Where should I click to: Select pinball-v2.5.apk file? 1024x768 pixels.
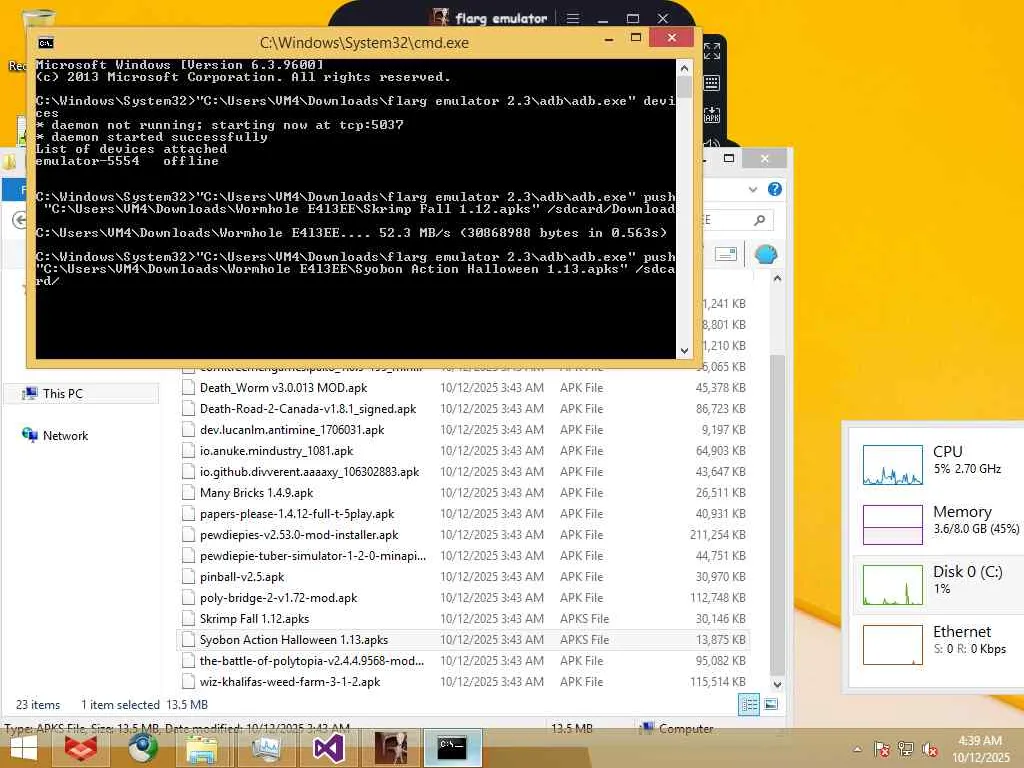[242, 577]
